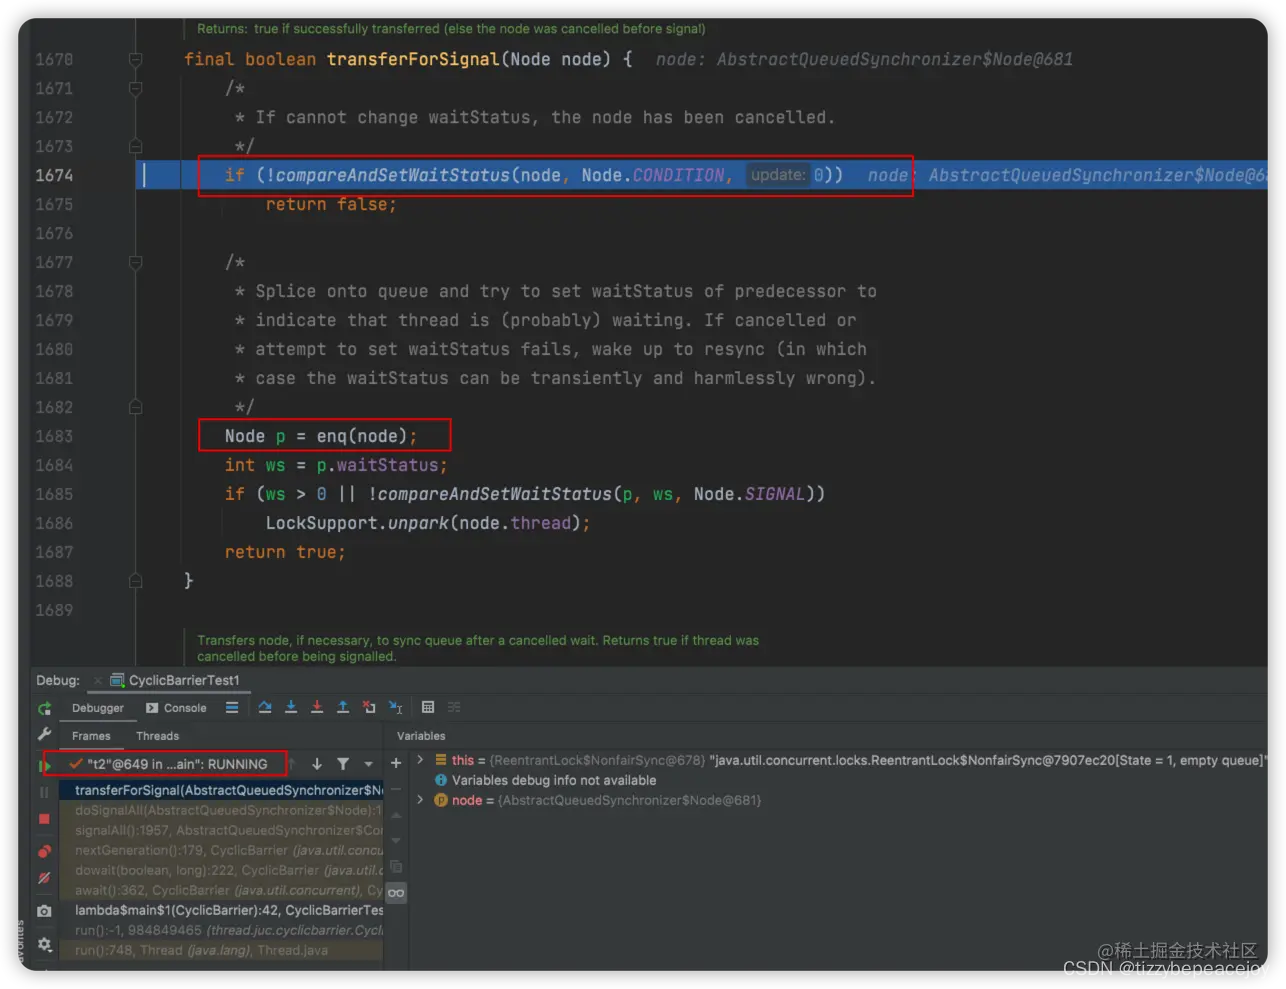Click line number 1686 in gutter
The width and height of the screenshot is (1286, 989).
tap(54, 523)
